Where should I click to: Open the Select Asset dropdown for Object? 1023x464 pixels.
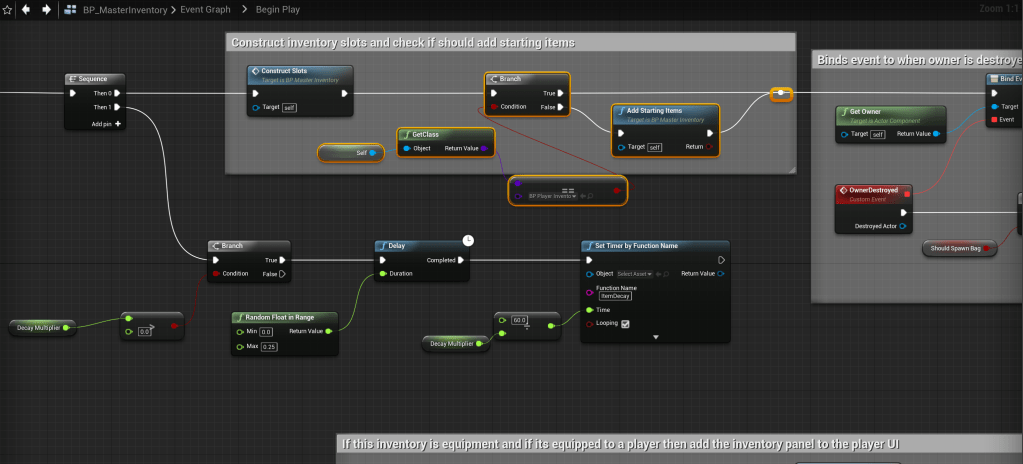[636, 273]
